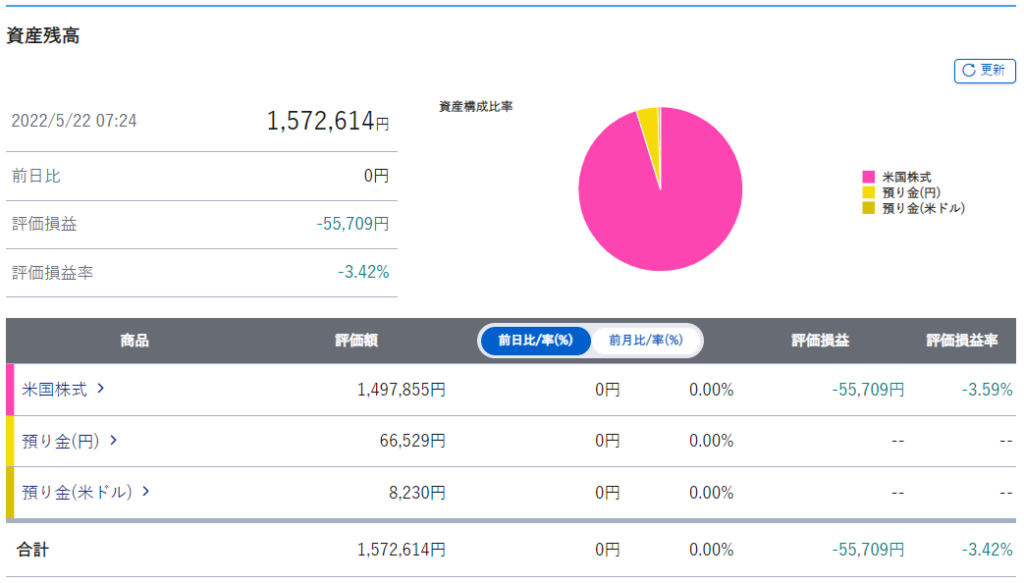Viewport: 1024px width, 583px height.
Task: Click the pink 米国株式 legend swatch
Action: coord(868,177)
